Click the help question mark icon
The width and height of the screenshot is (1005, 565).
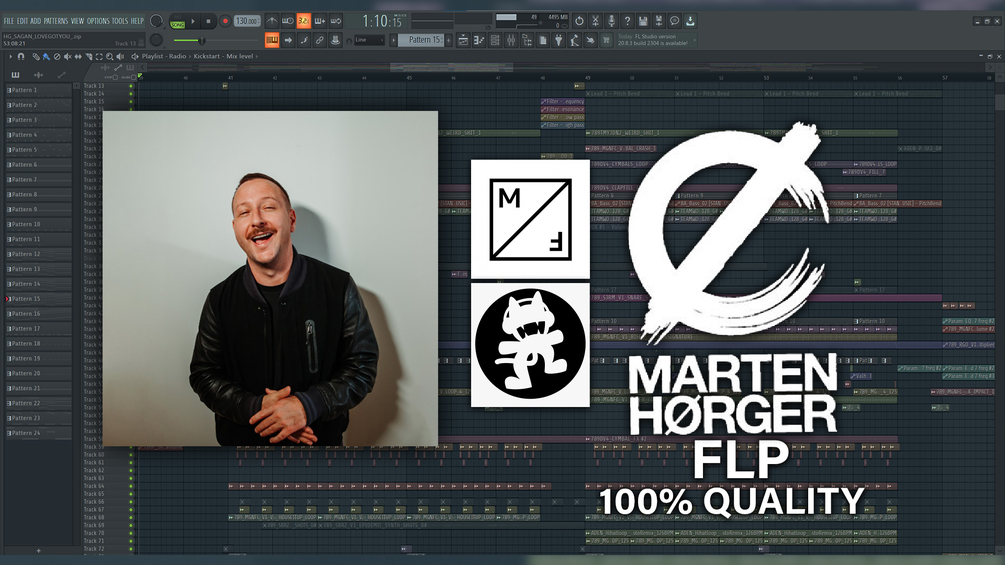[627, 21]
